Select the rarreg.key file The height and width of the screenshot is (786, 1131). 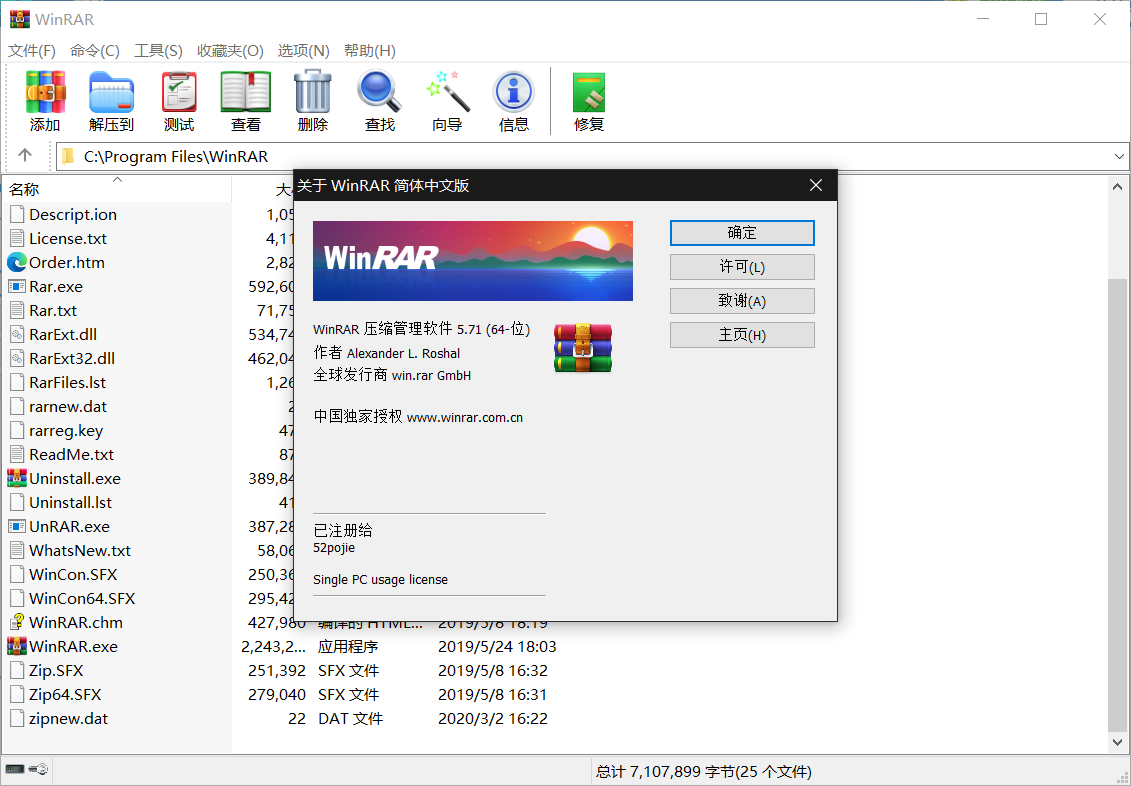click(66, 430)
